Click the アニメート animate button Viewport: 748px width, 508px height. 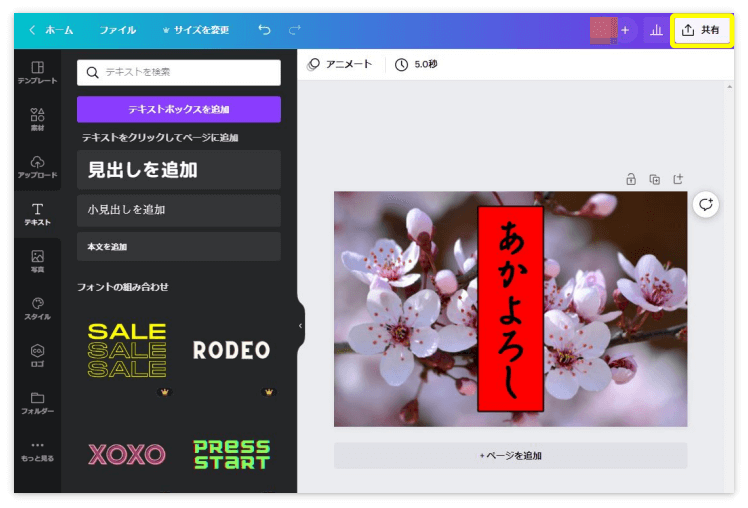pyautogui.click(x=339, y=64)
